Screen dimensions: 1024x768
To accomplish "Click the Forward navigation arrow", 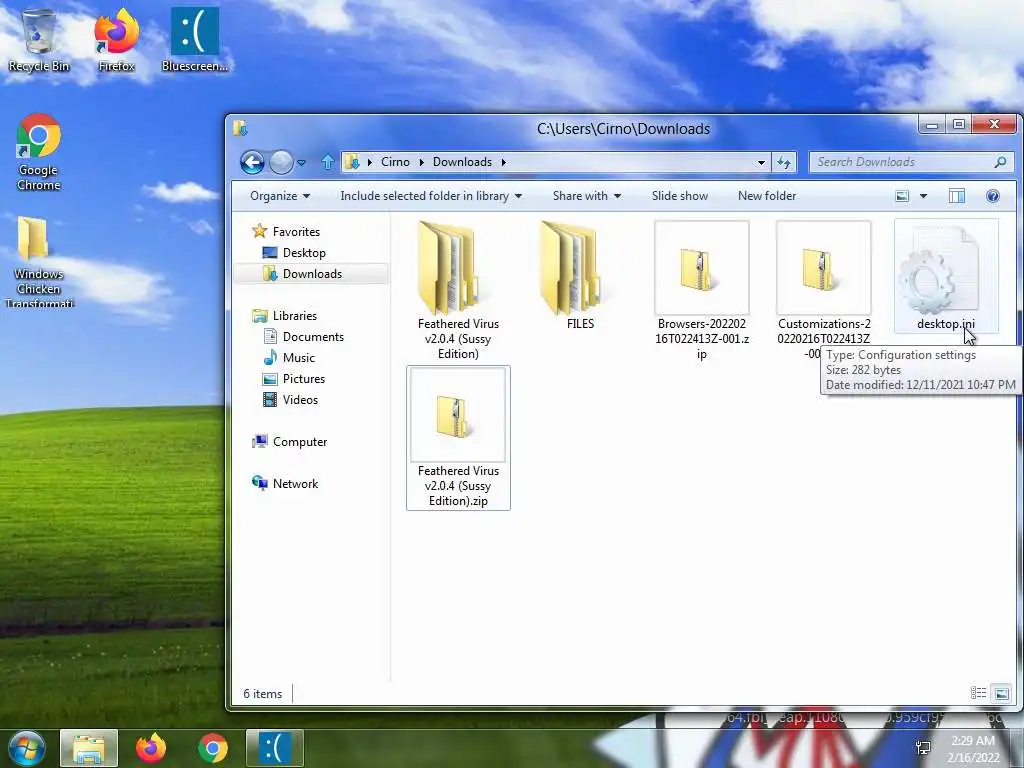I will pos(281,162).
